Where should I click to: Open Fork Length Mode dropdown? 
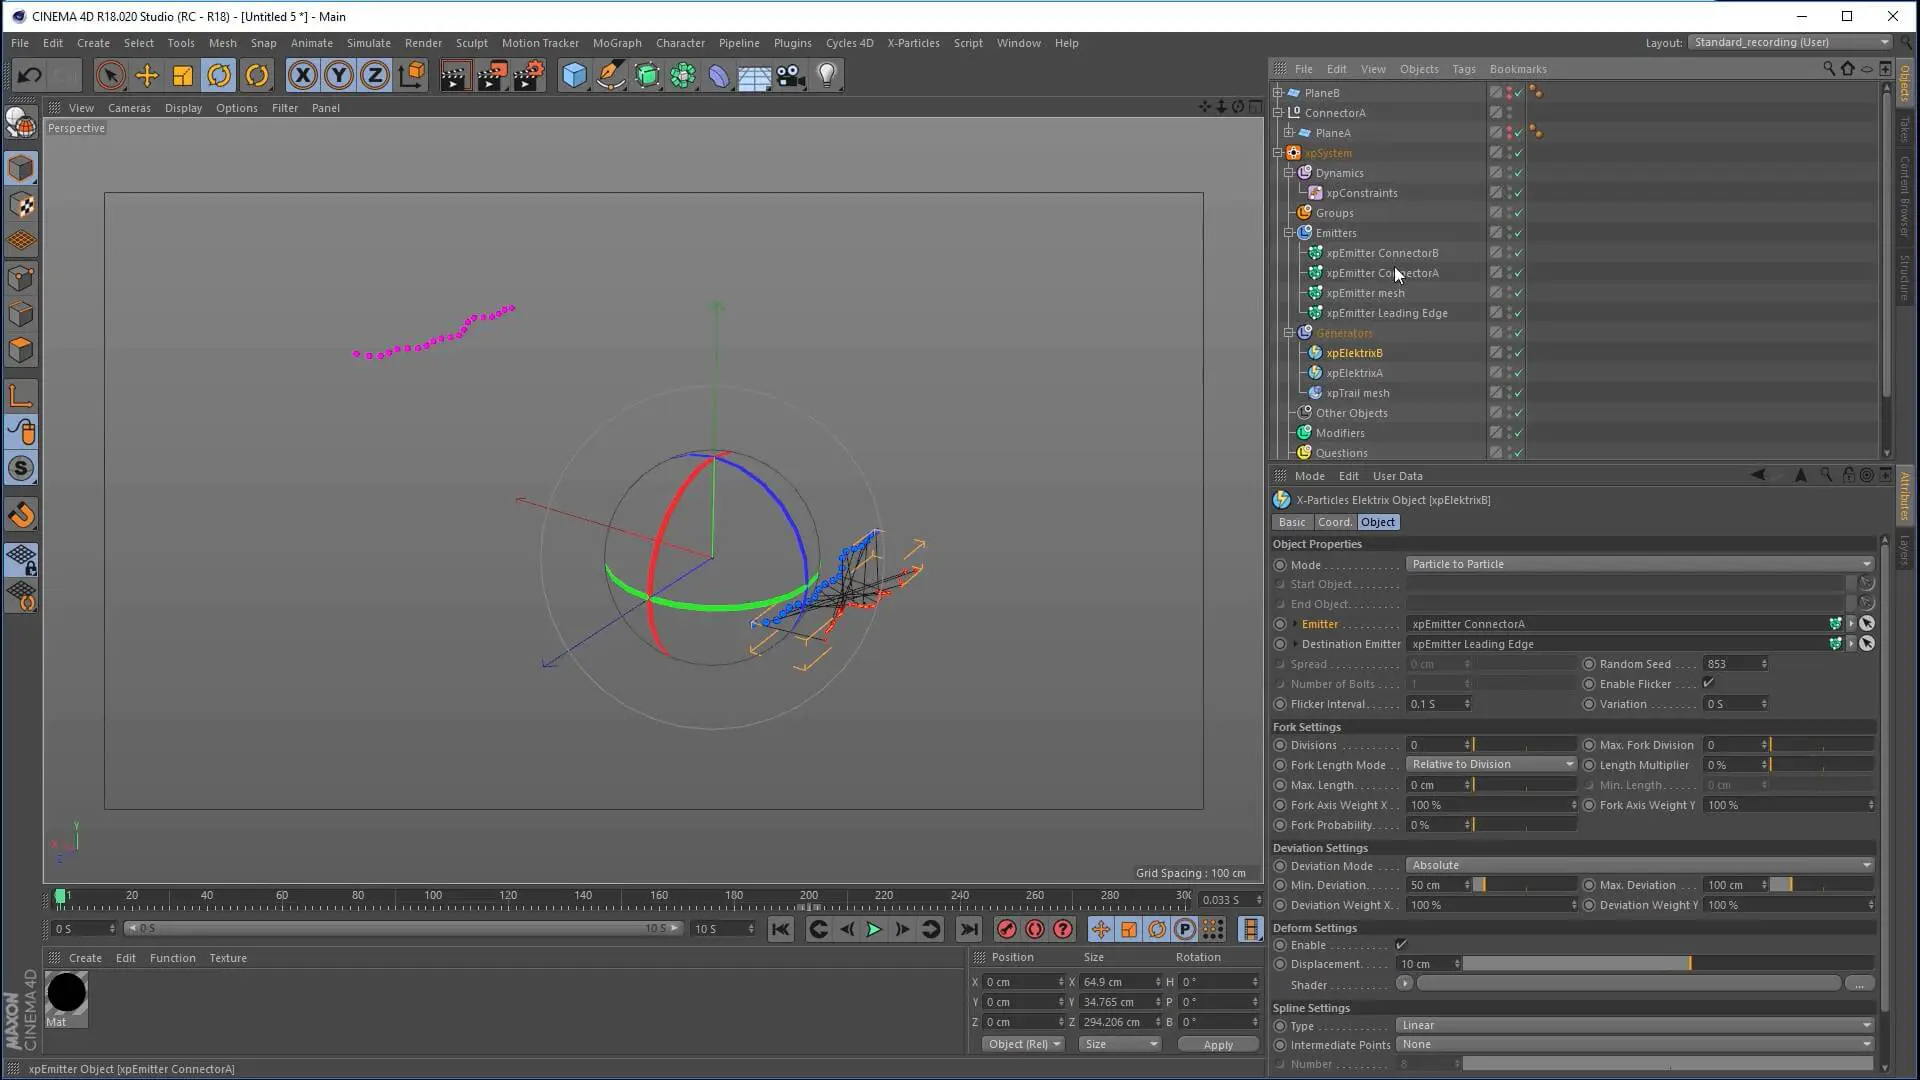(1491, 764)
